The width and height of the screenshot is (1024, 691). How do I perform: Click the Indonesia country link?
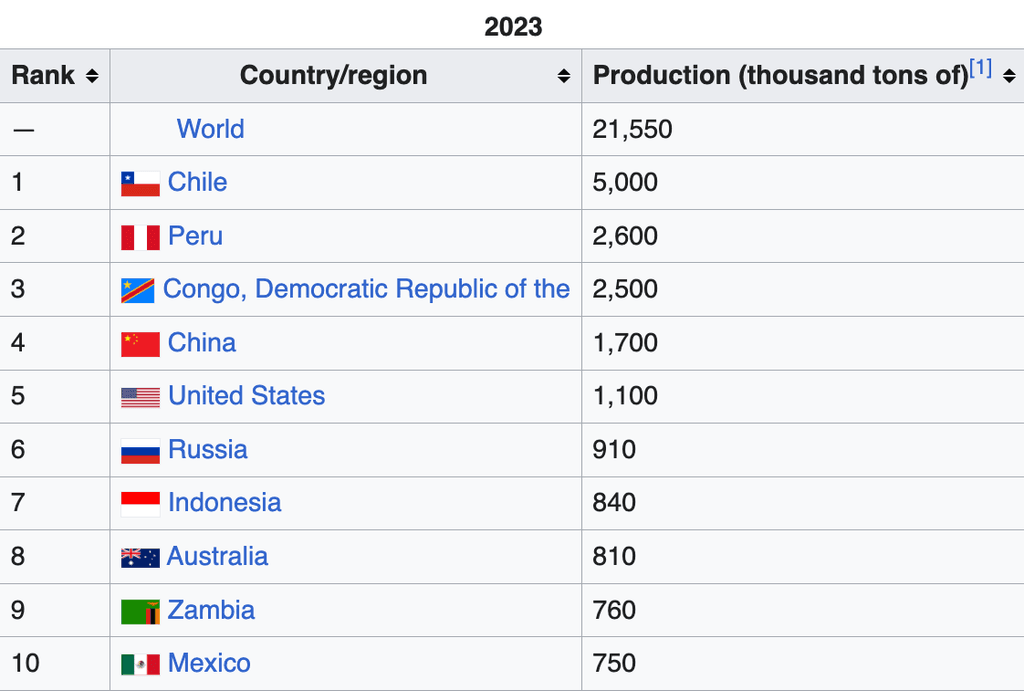(224, 503)
